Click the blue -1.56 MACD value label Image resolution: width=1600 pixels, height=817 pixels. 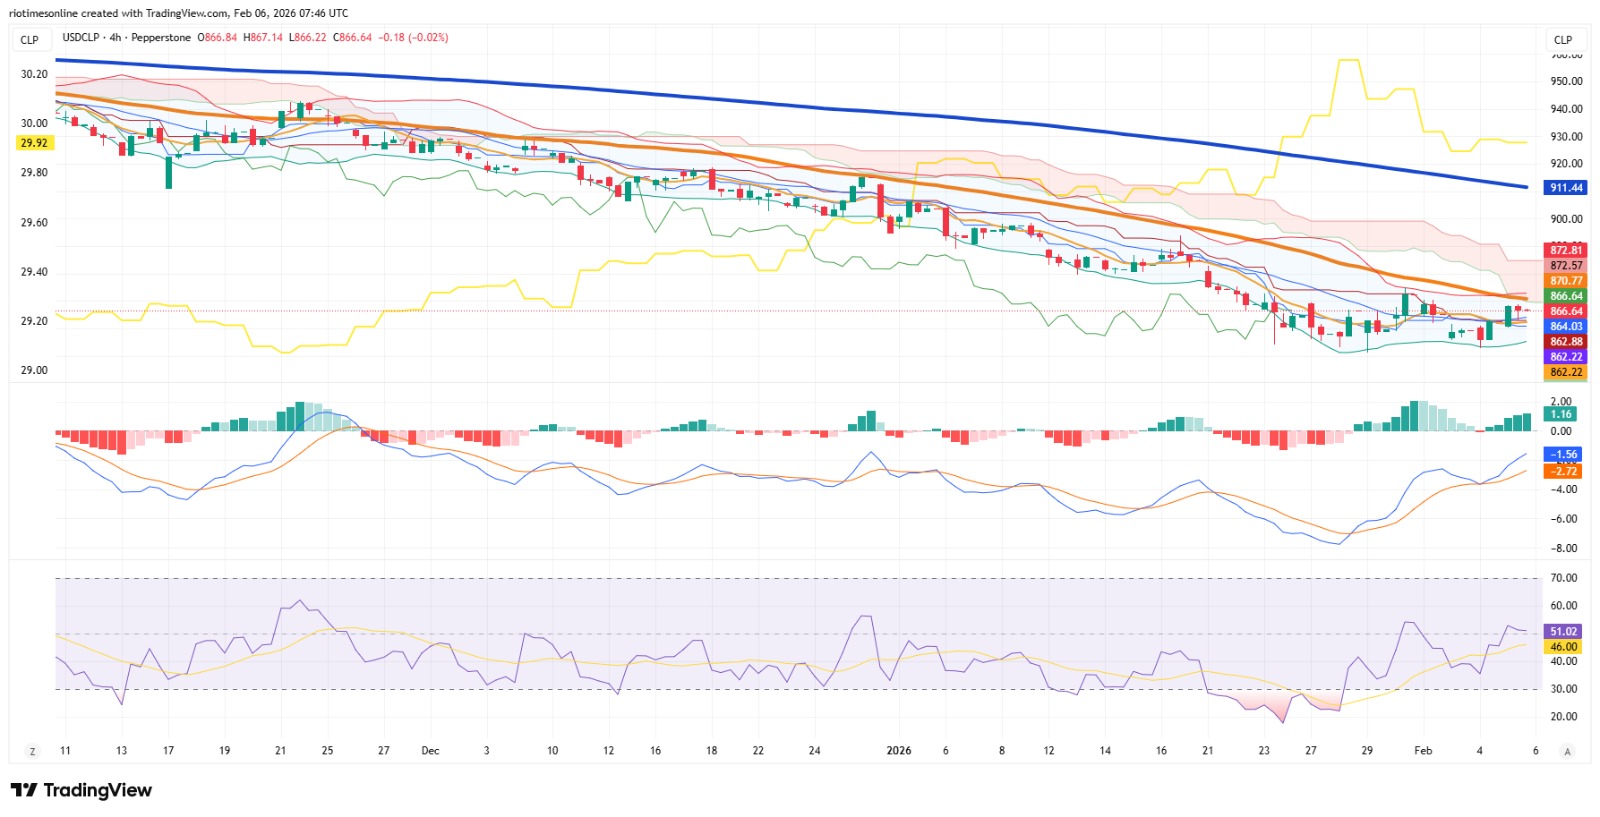coord(1564,454)
